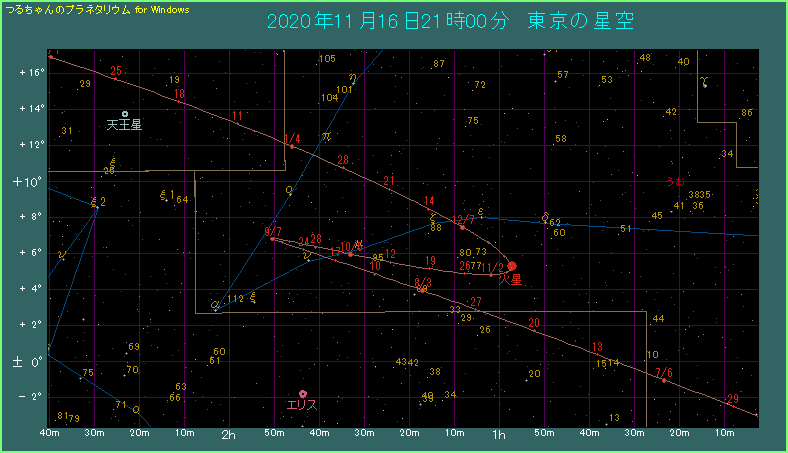Viewport: 788px width, 453px height.
Task: Select the ξ2 star label
Action: 97,202
